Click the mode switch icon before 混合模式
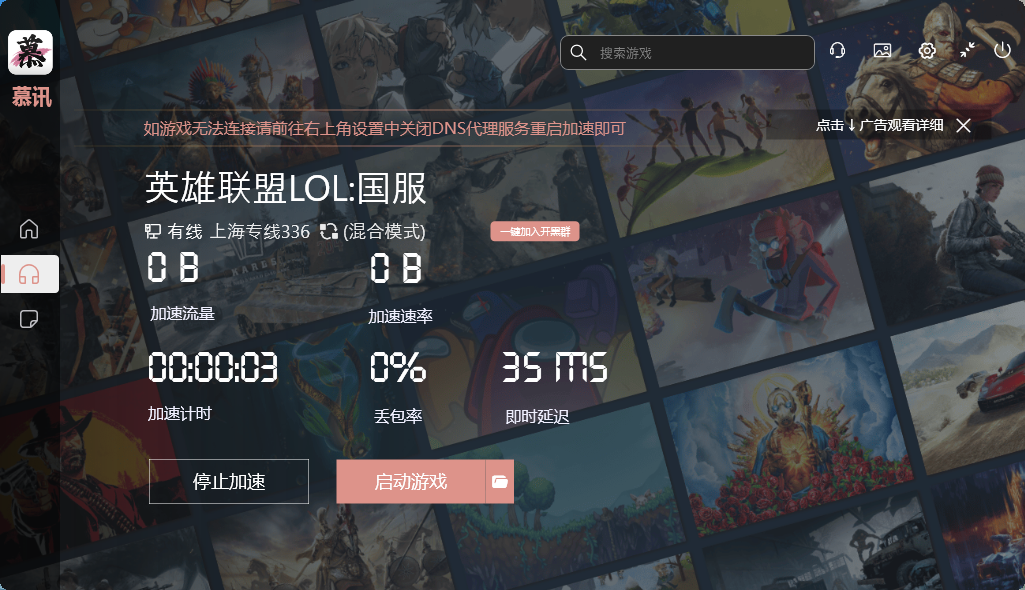This screenshot has height=590, width=1025. [x=329, y=231]
